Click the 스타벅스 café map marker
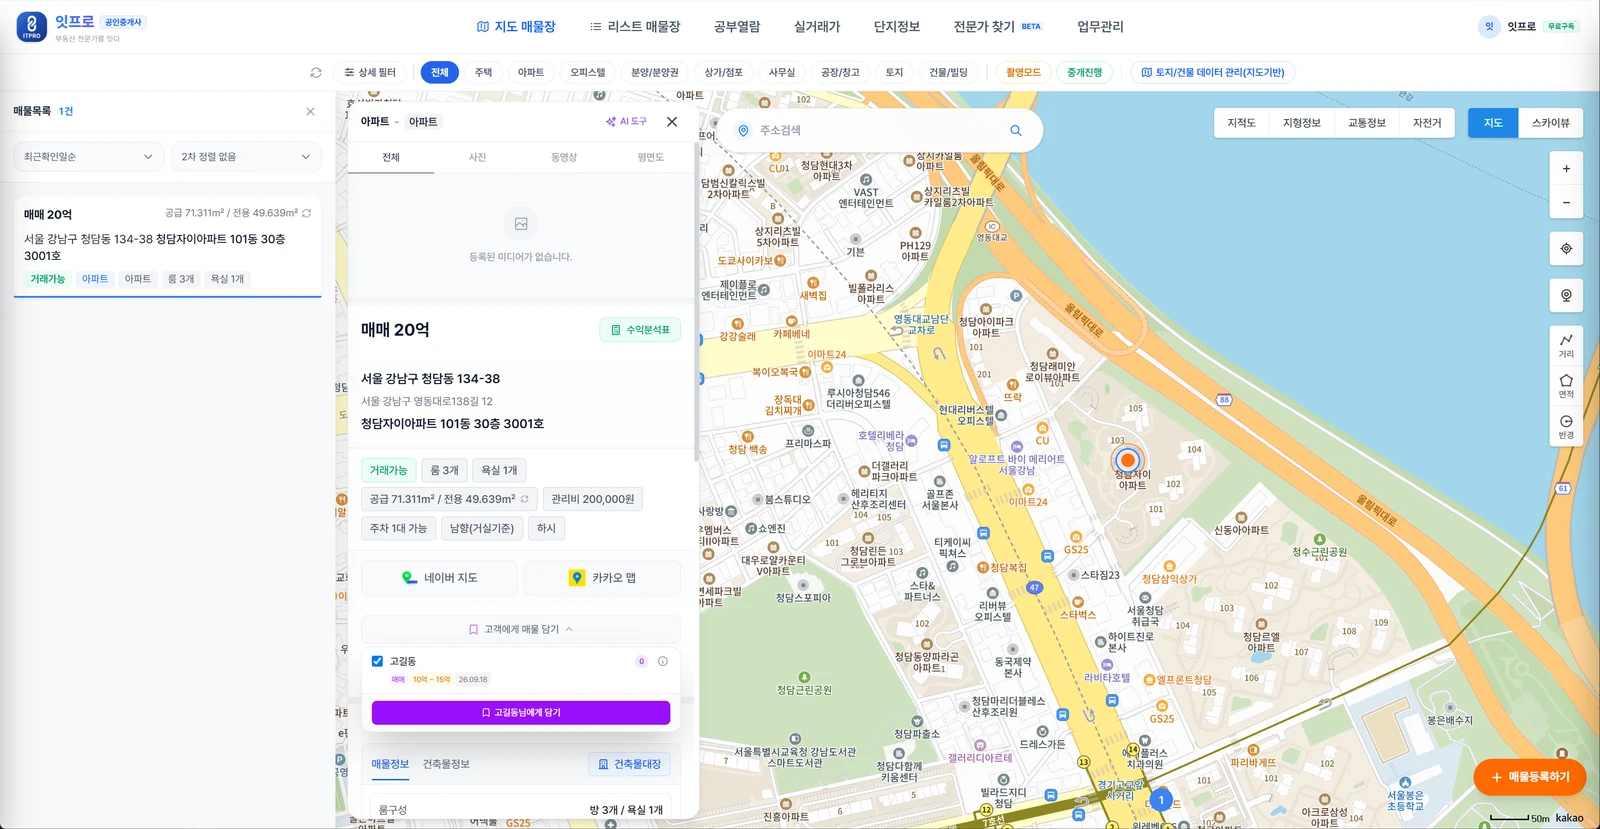The height and width of the screenshot is (829, 1600). coord(1077,602)
